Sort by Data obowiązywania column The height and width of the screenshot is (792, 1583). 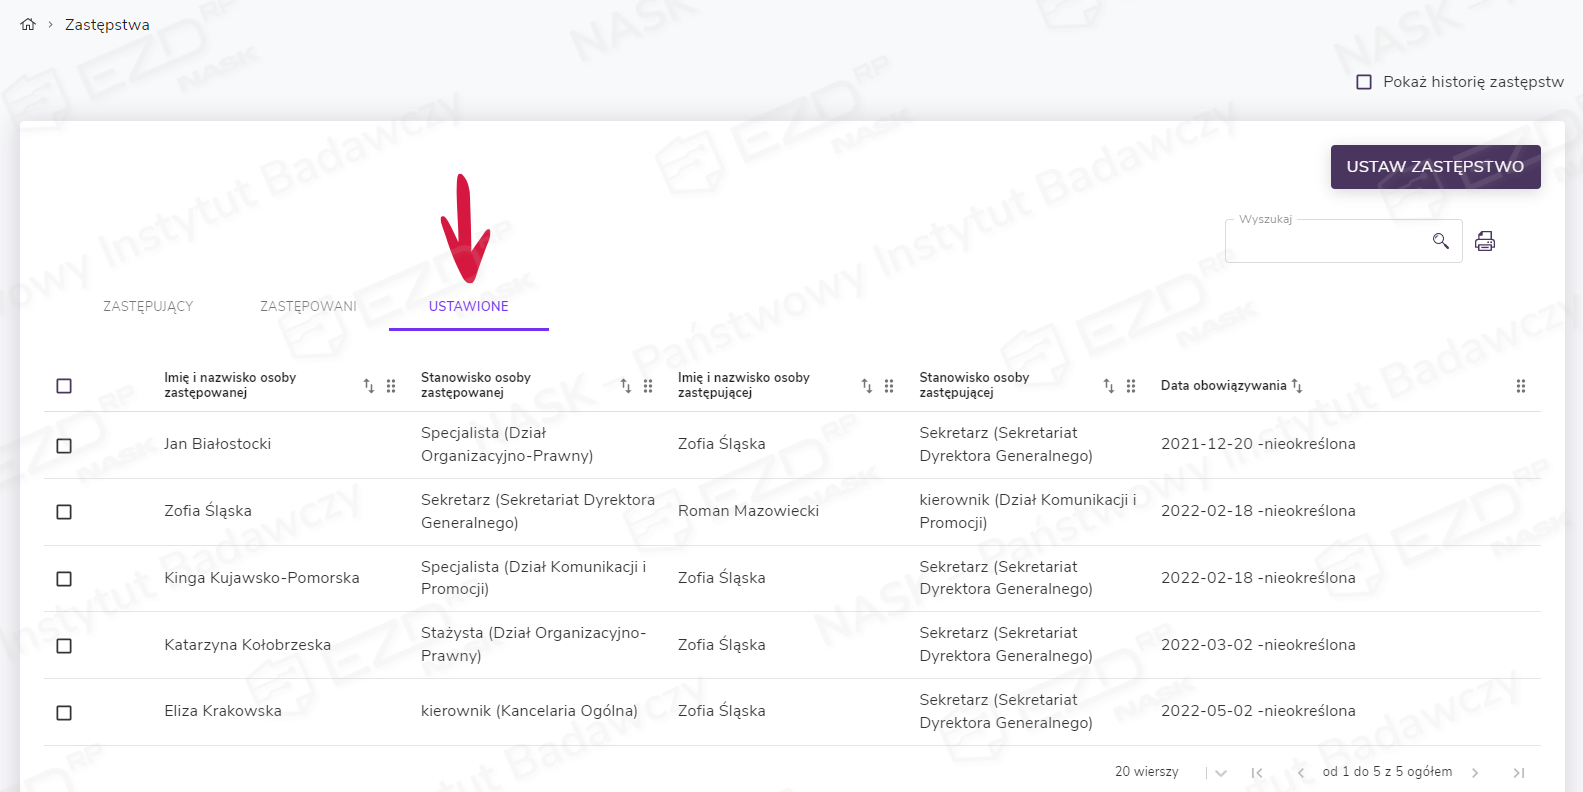(x=1297, y=386)
